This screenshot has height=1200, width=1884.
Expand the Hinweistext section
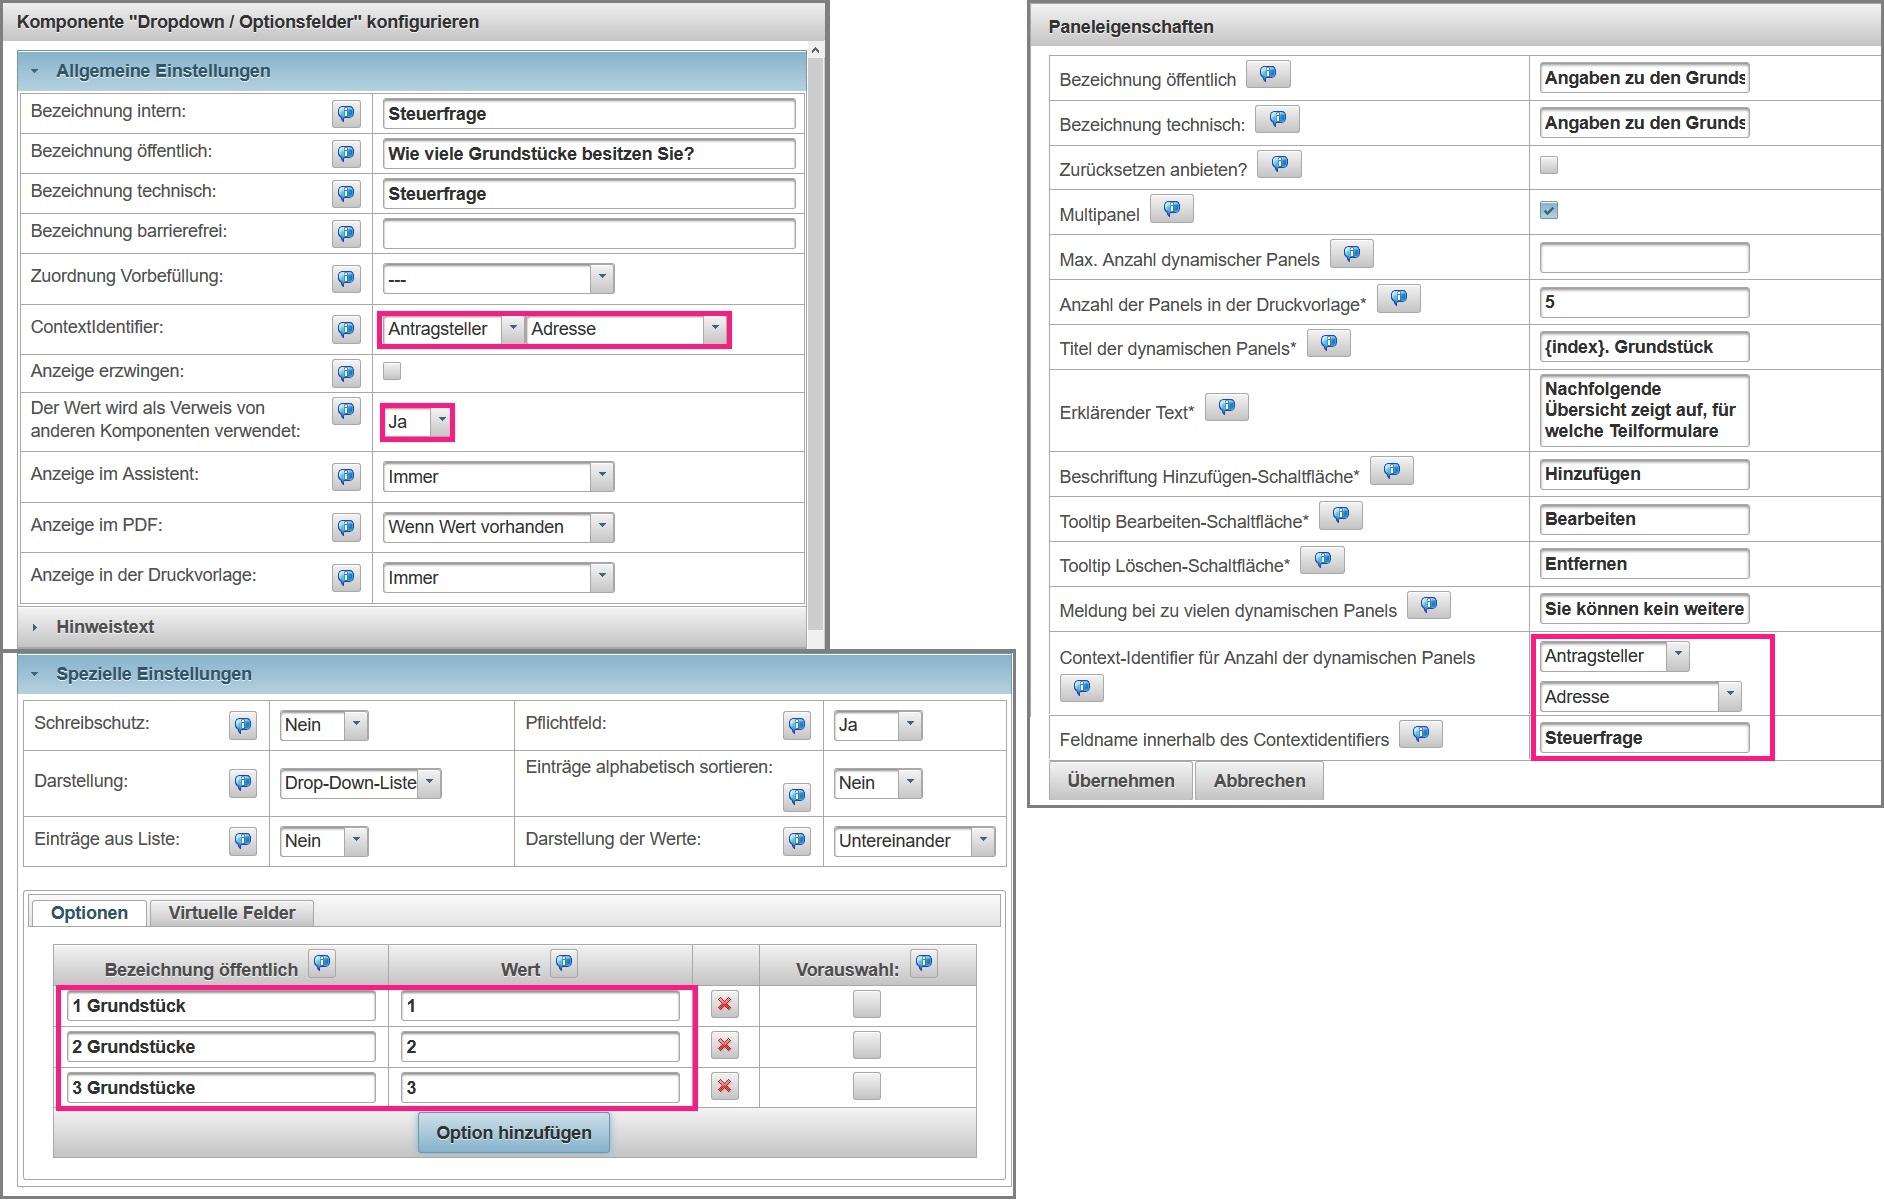click(x=105, y=627)
